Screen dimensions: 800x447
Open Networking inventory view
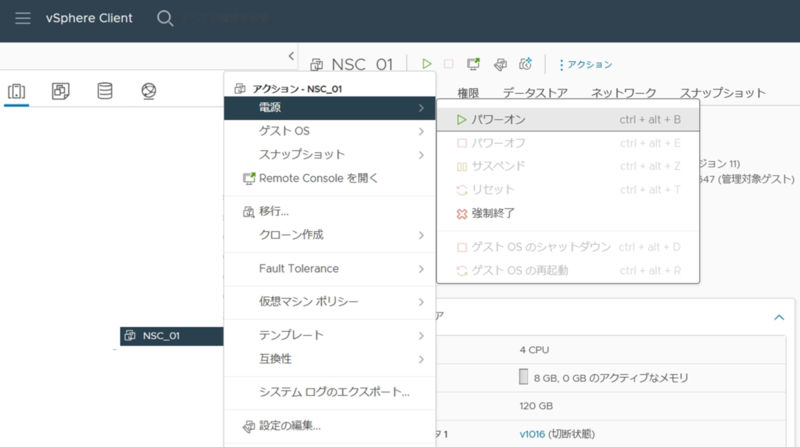[x=148, y=91]
